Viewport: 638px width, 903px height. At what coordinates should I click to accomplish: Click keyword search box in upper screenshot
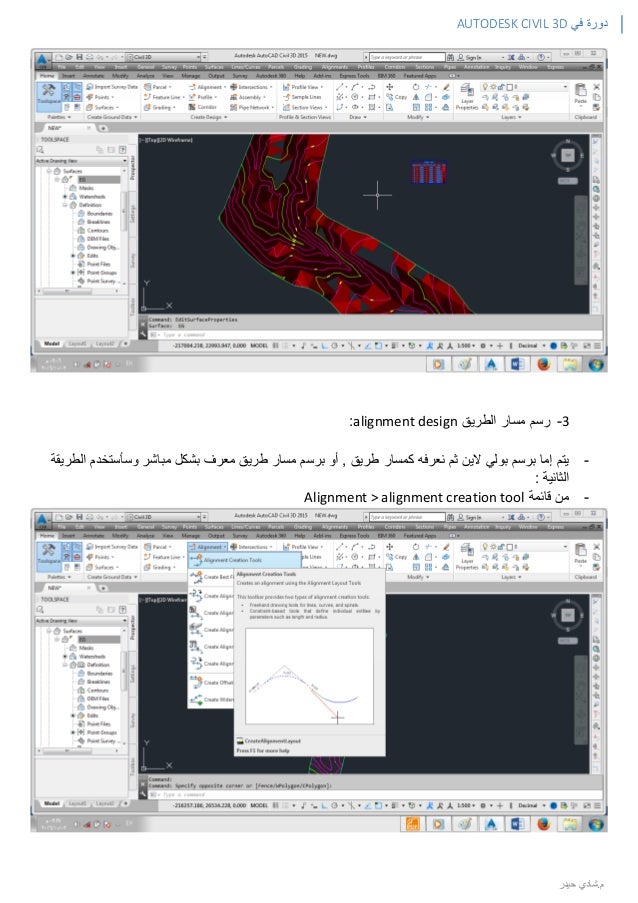pos(407,58)
